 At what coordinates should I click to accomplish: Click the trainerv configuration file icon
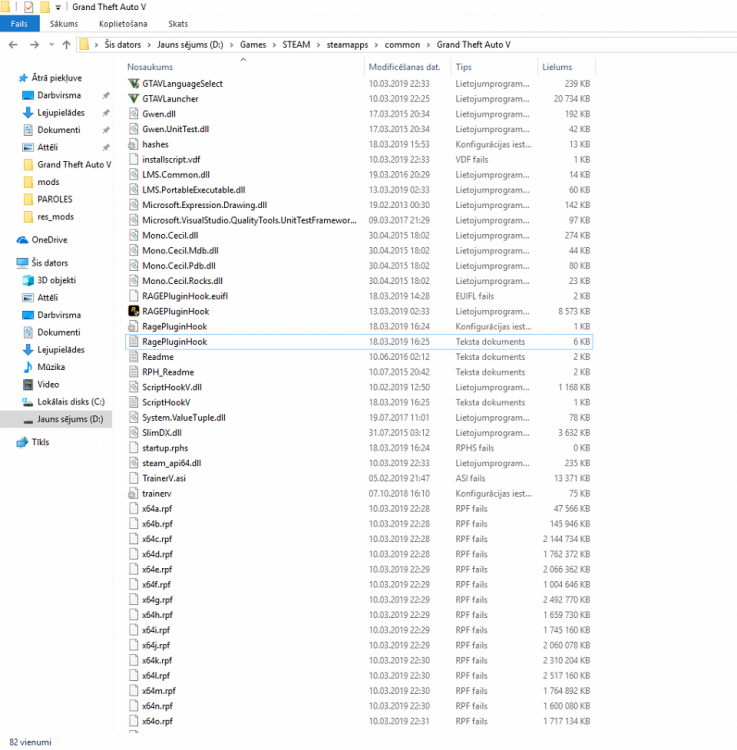click(x=133, y=494)
